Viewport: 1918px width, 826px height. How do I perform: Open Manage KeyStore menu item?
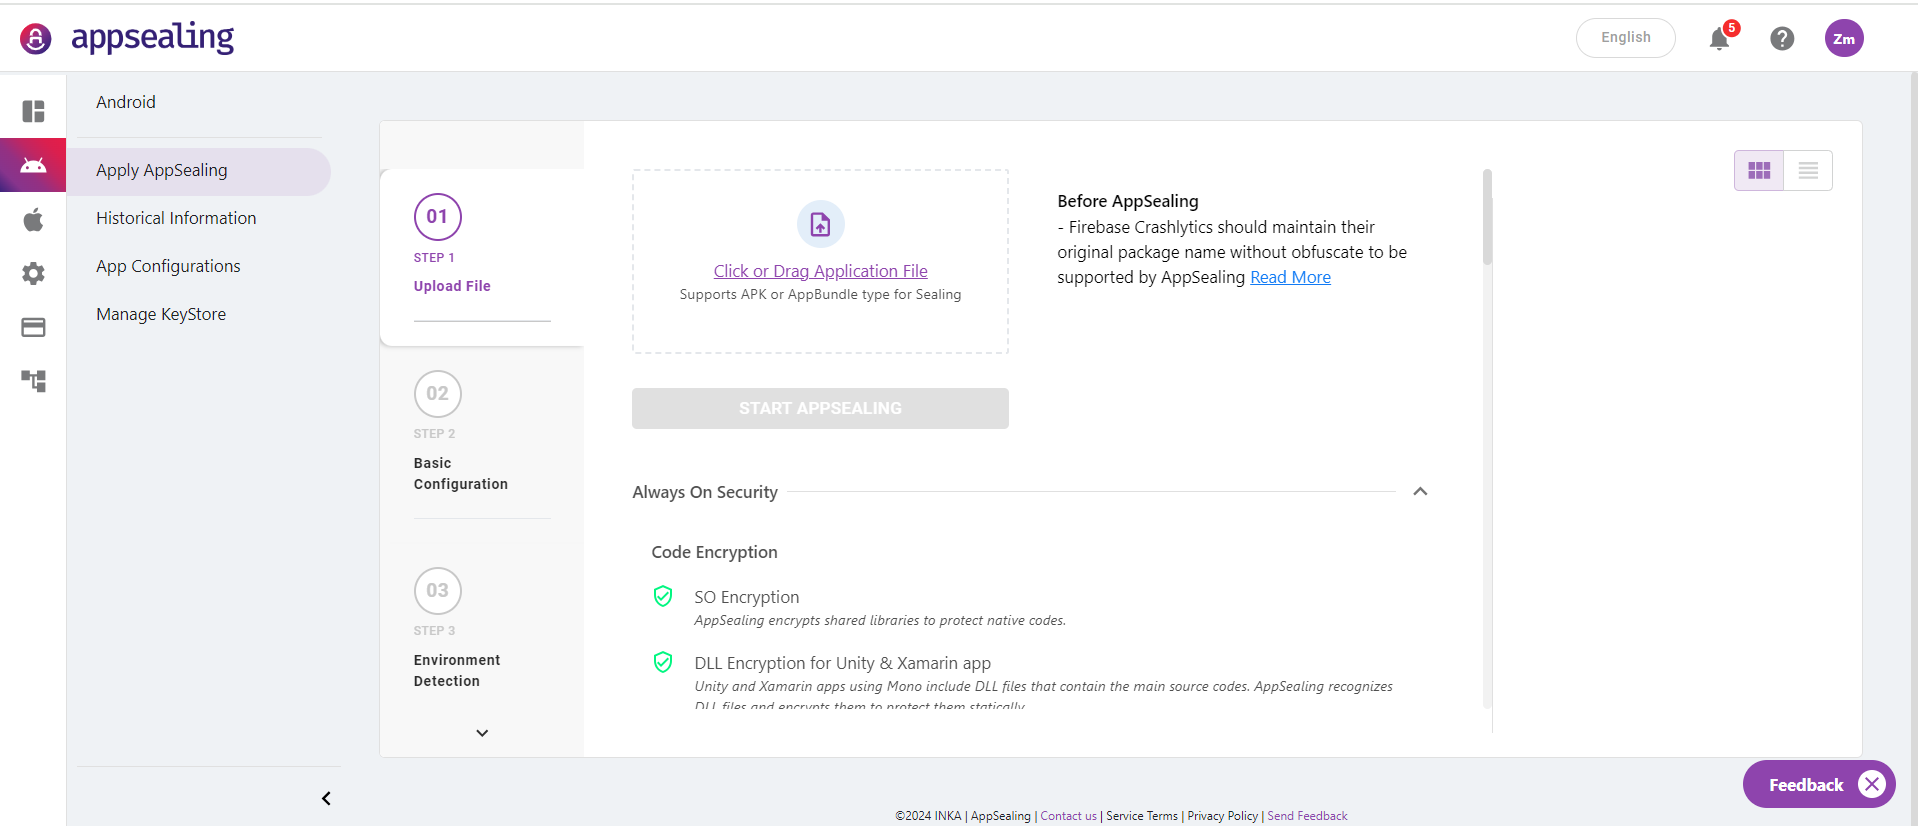tap(161, 314)
